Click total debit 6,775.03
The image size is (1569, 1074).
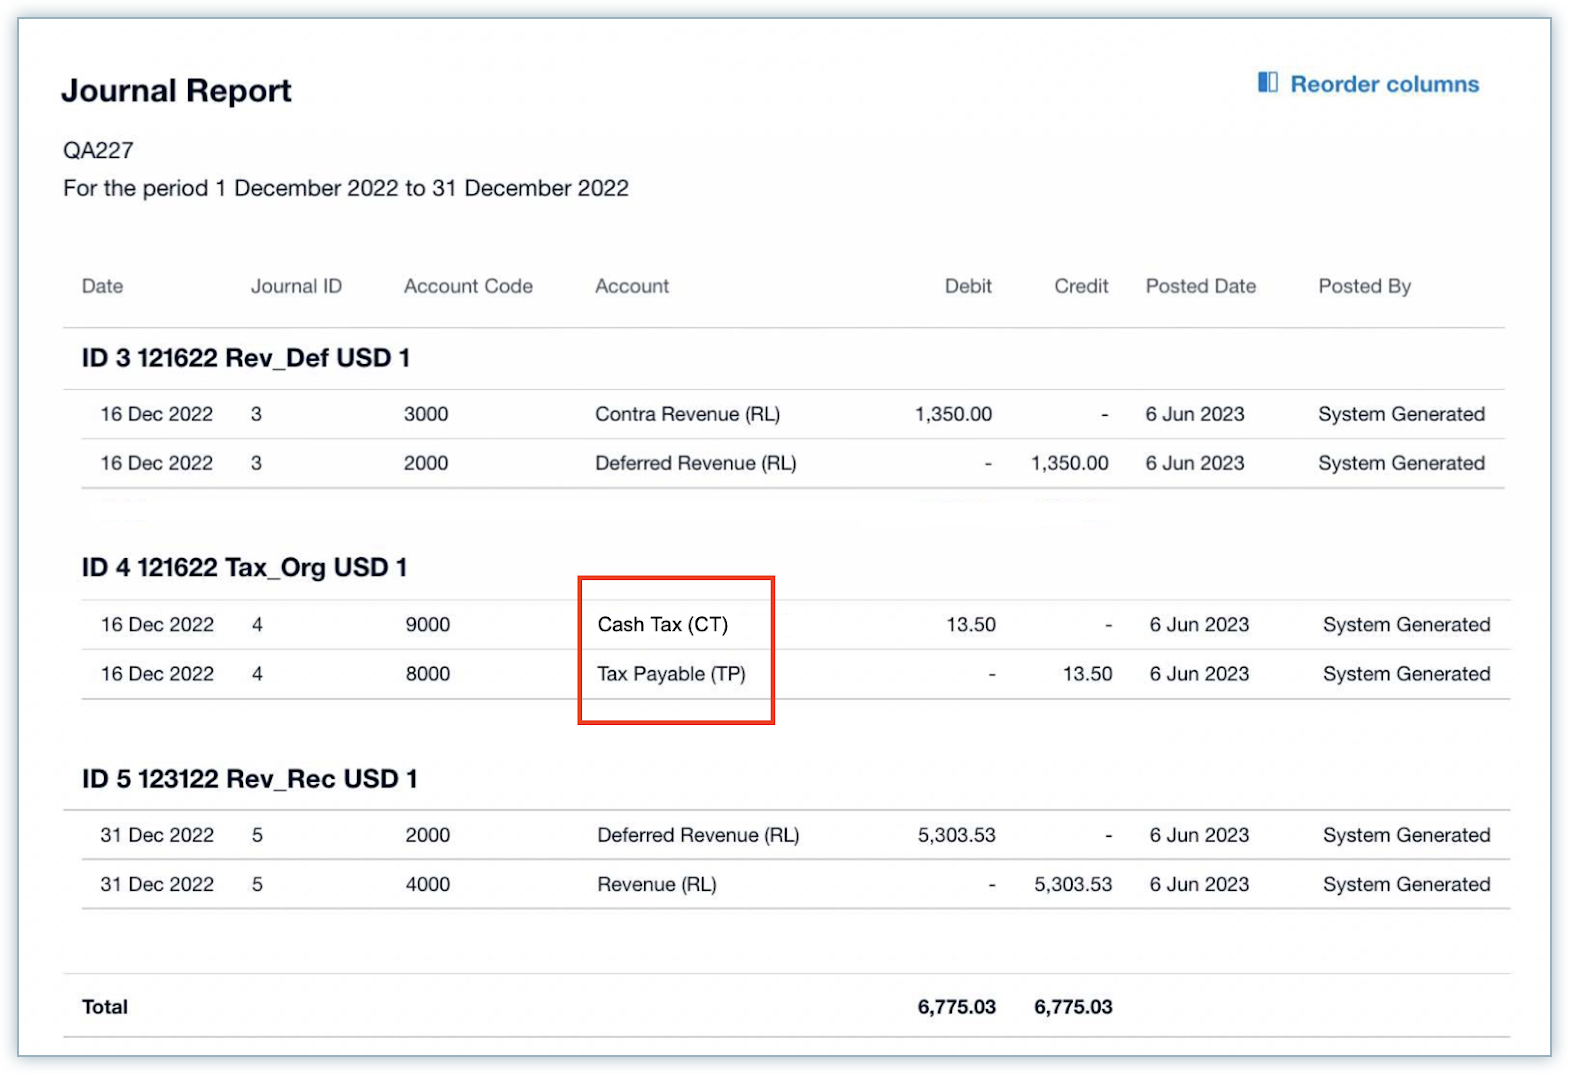[x=957, y=1007]
